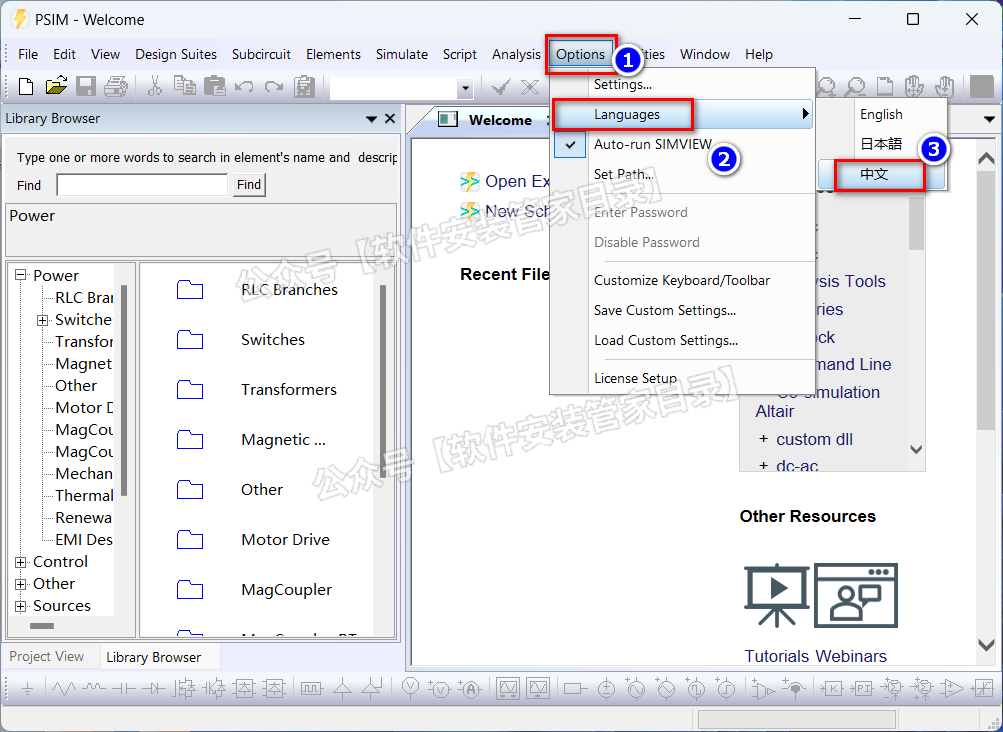Close the Library Browser panel

pos(390,119)
